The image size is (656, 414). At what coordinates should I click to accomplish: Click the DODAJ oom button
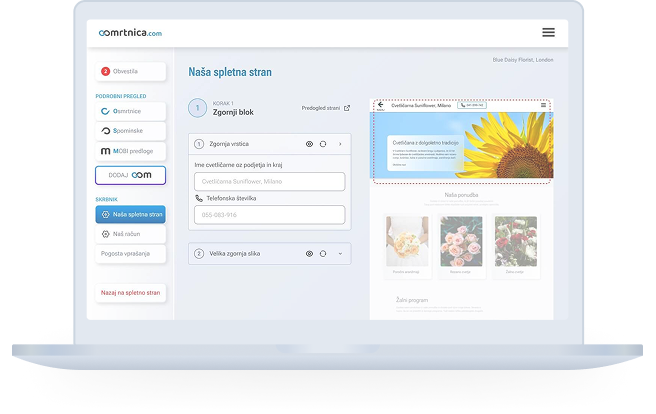[130, 175]
